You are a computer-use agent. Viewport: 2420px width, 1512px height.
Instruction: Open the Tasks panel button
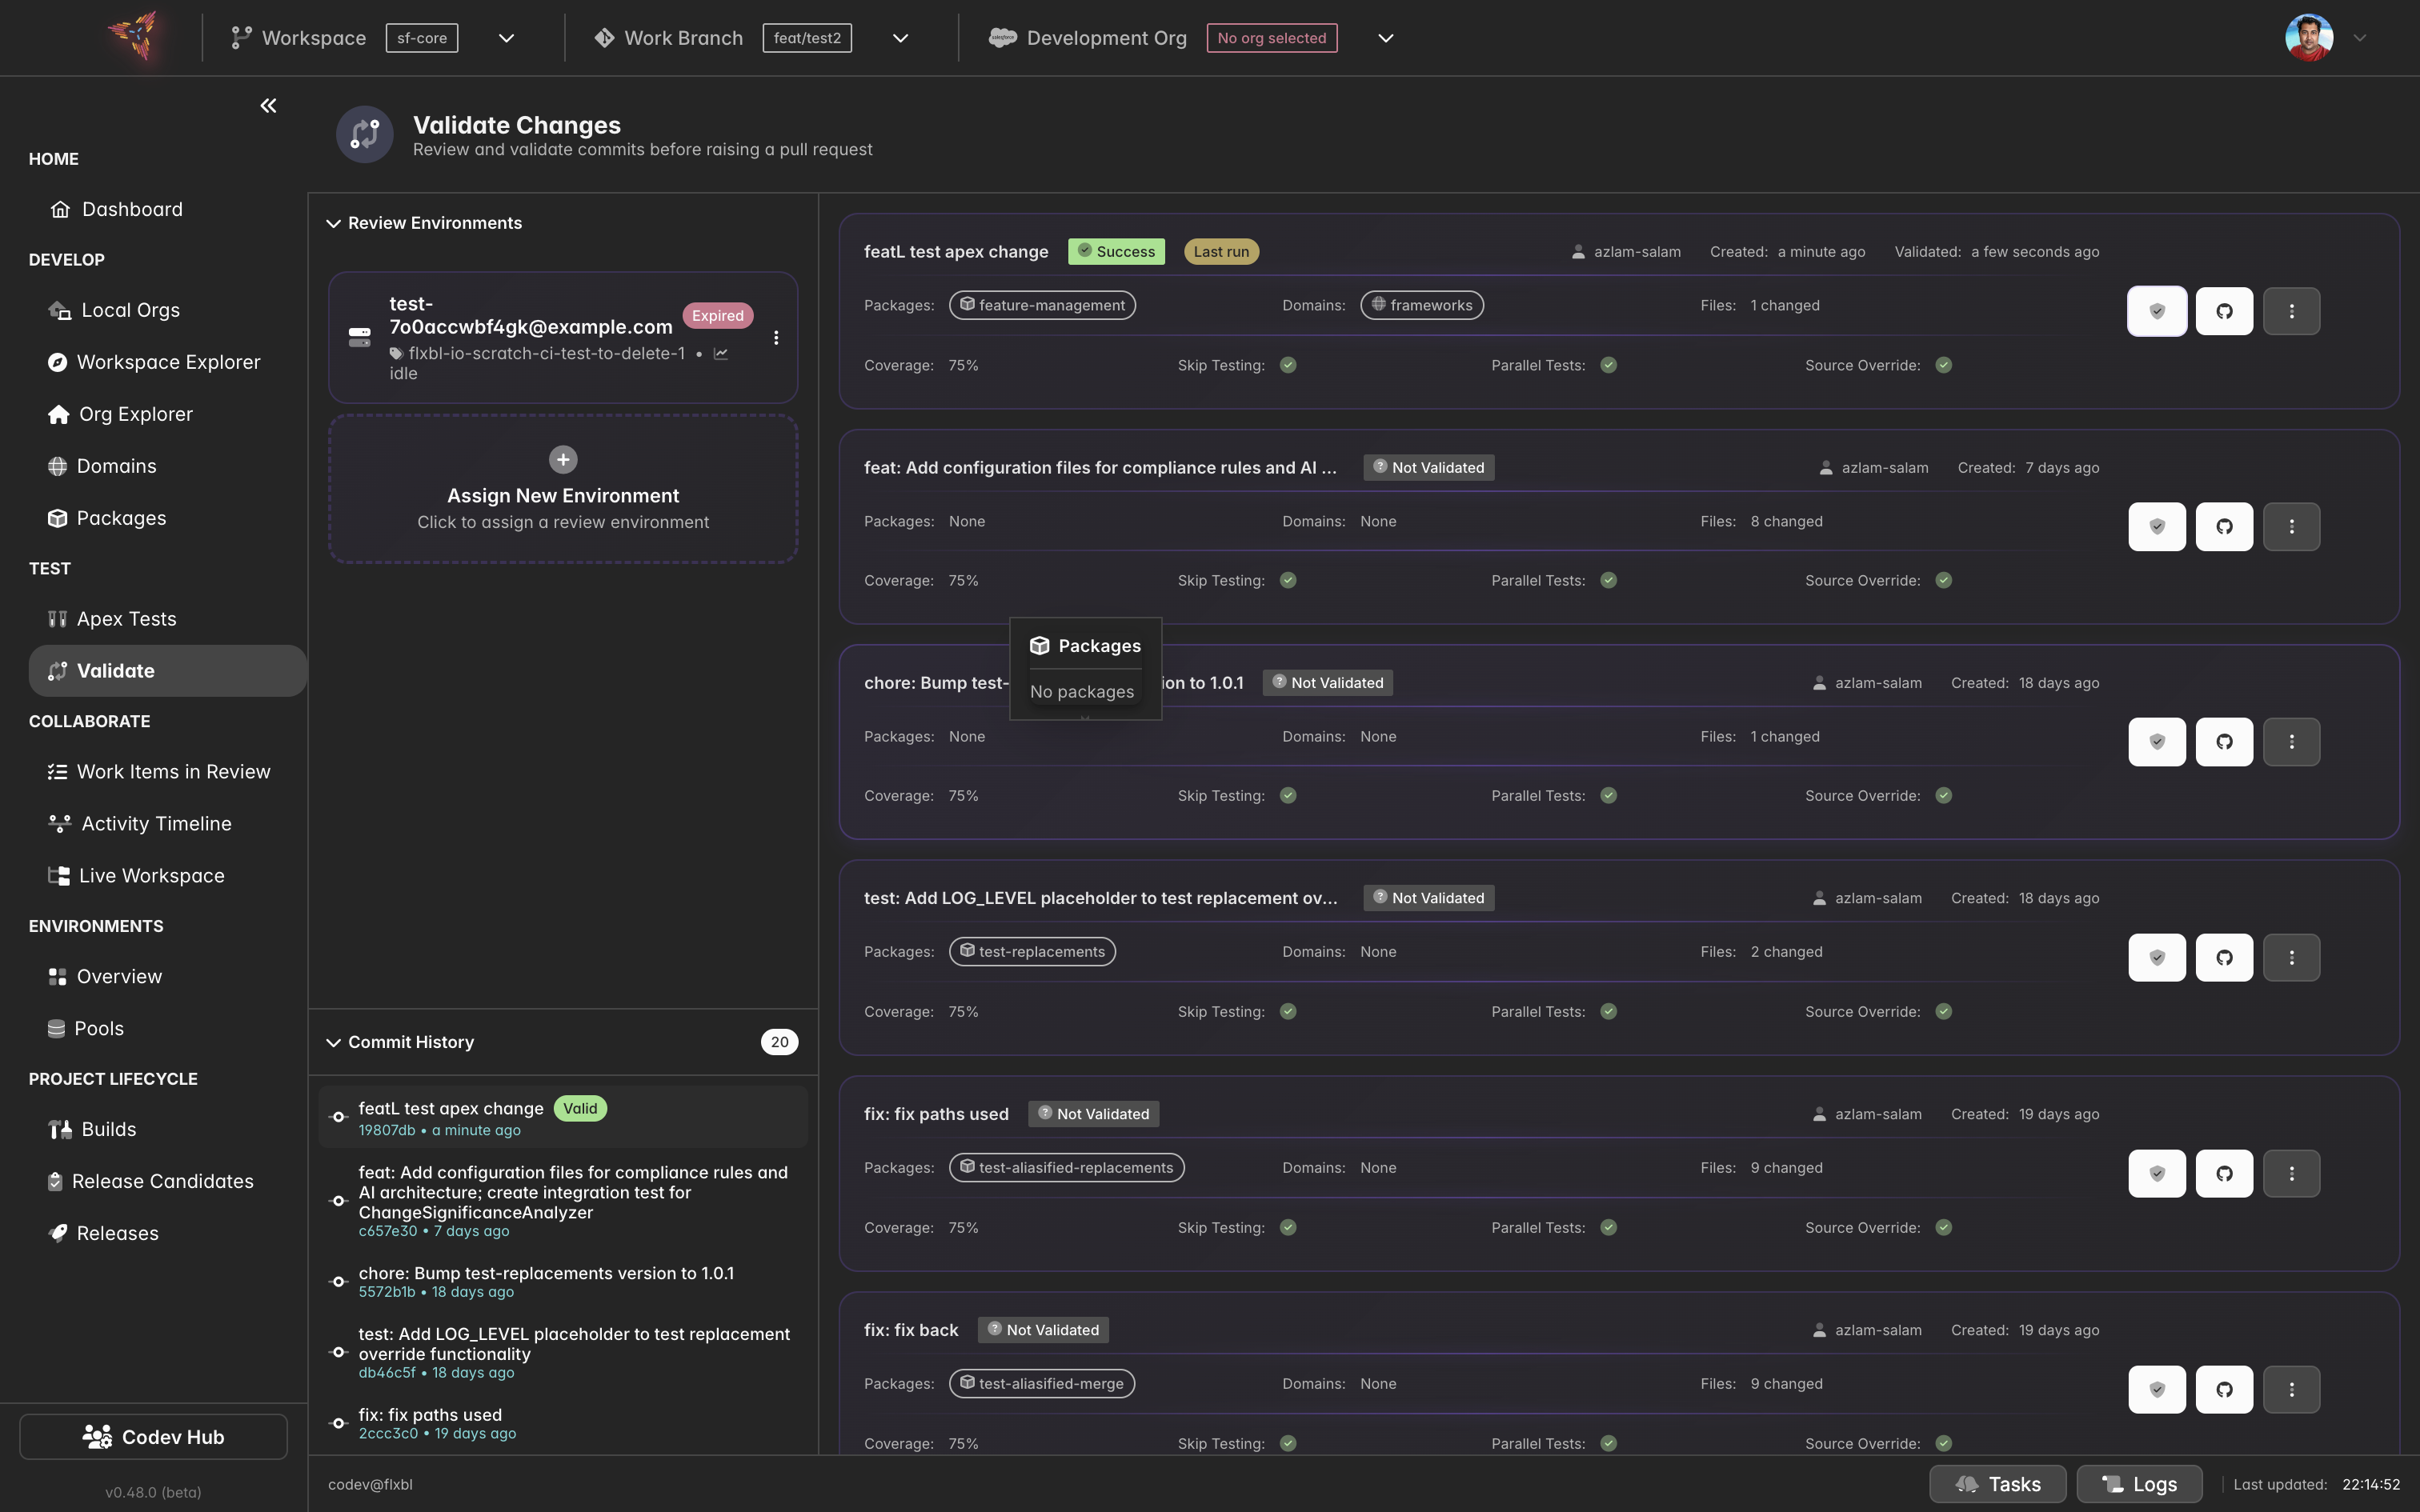point(1998,1484)
